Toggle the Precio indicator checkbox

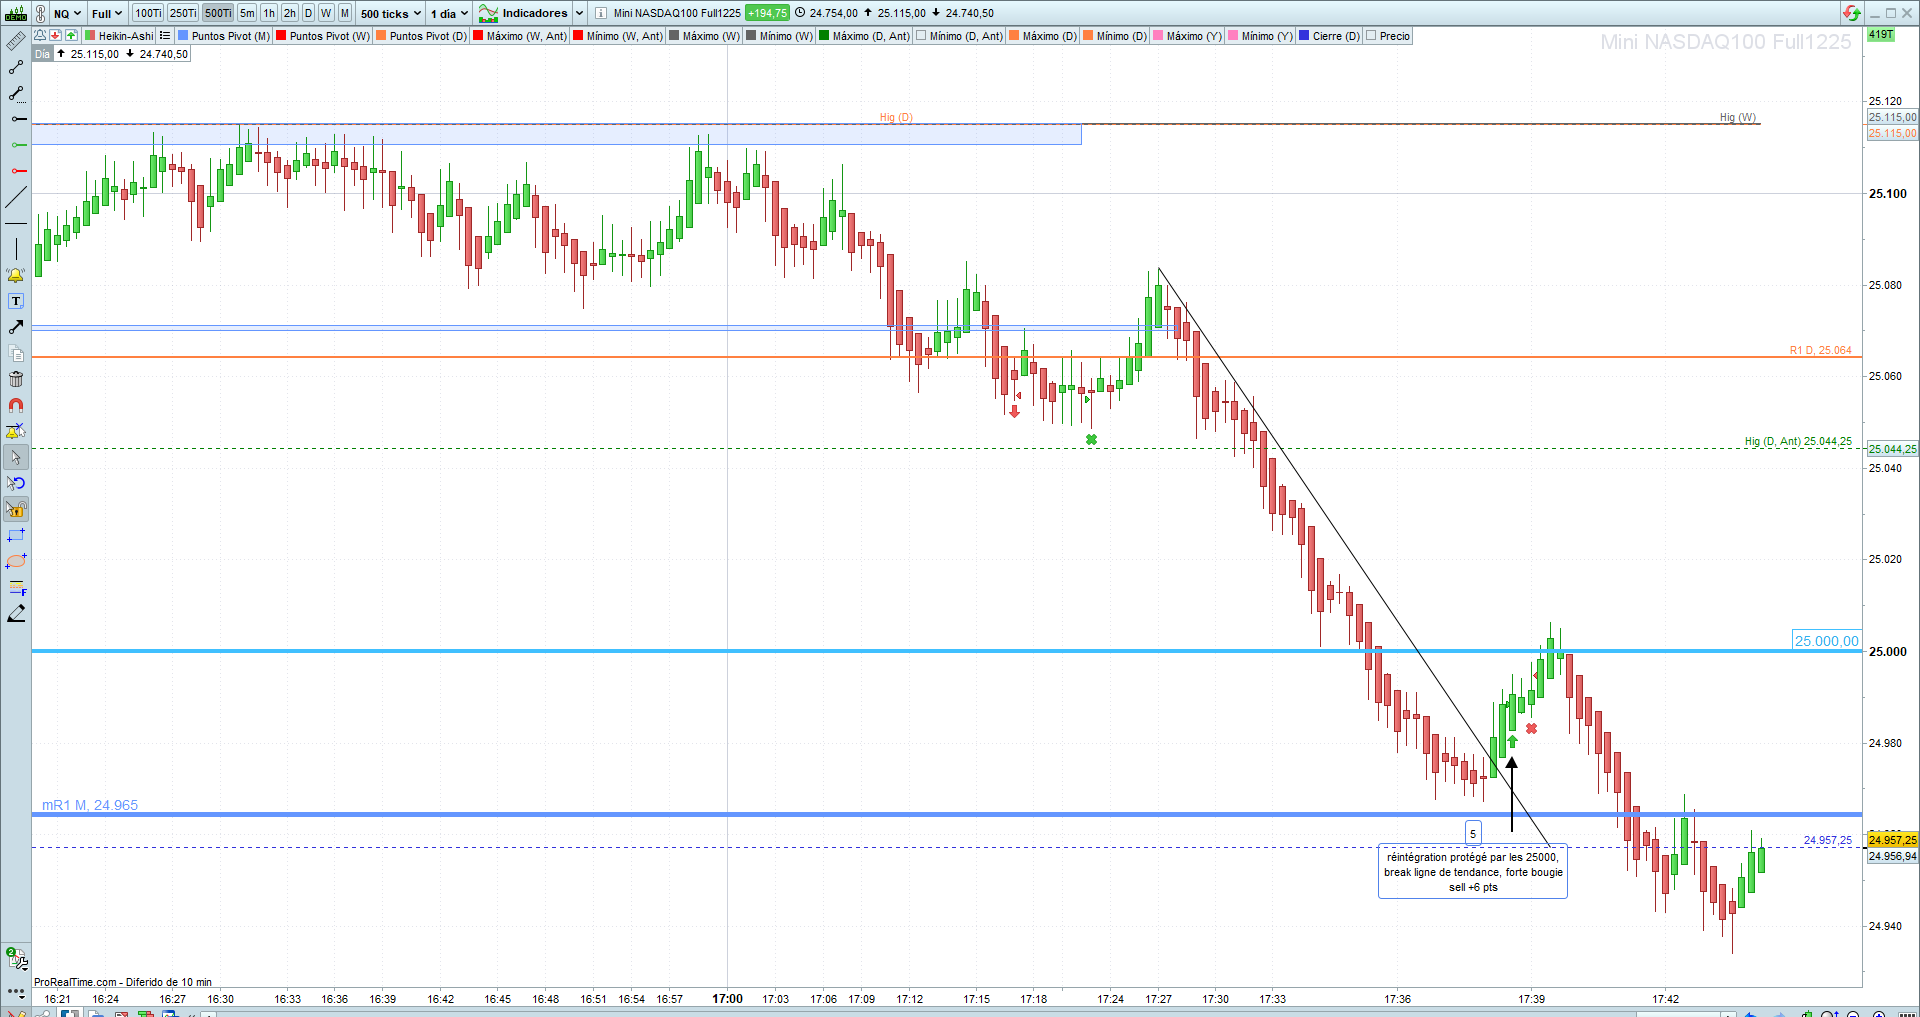(1371, 36)
